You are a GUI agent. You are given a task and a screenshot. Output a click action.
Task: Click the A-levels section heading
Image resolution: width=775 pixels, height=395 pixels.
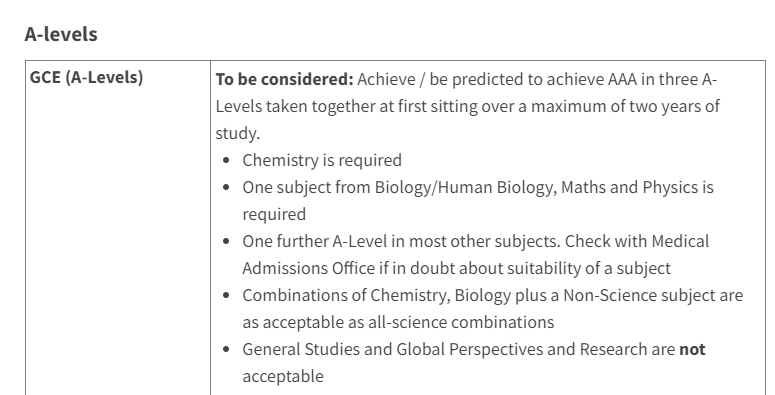tap(61, 34)
